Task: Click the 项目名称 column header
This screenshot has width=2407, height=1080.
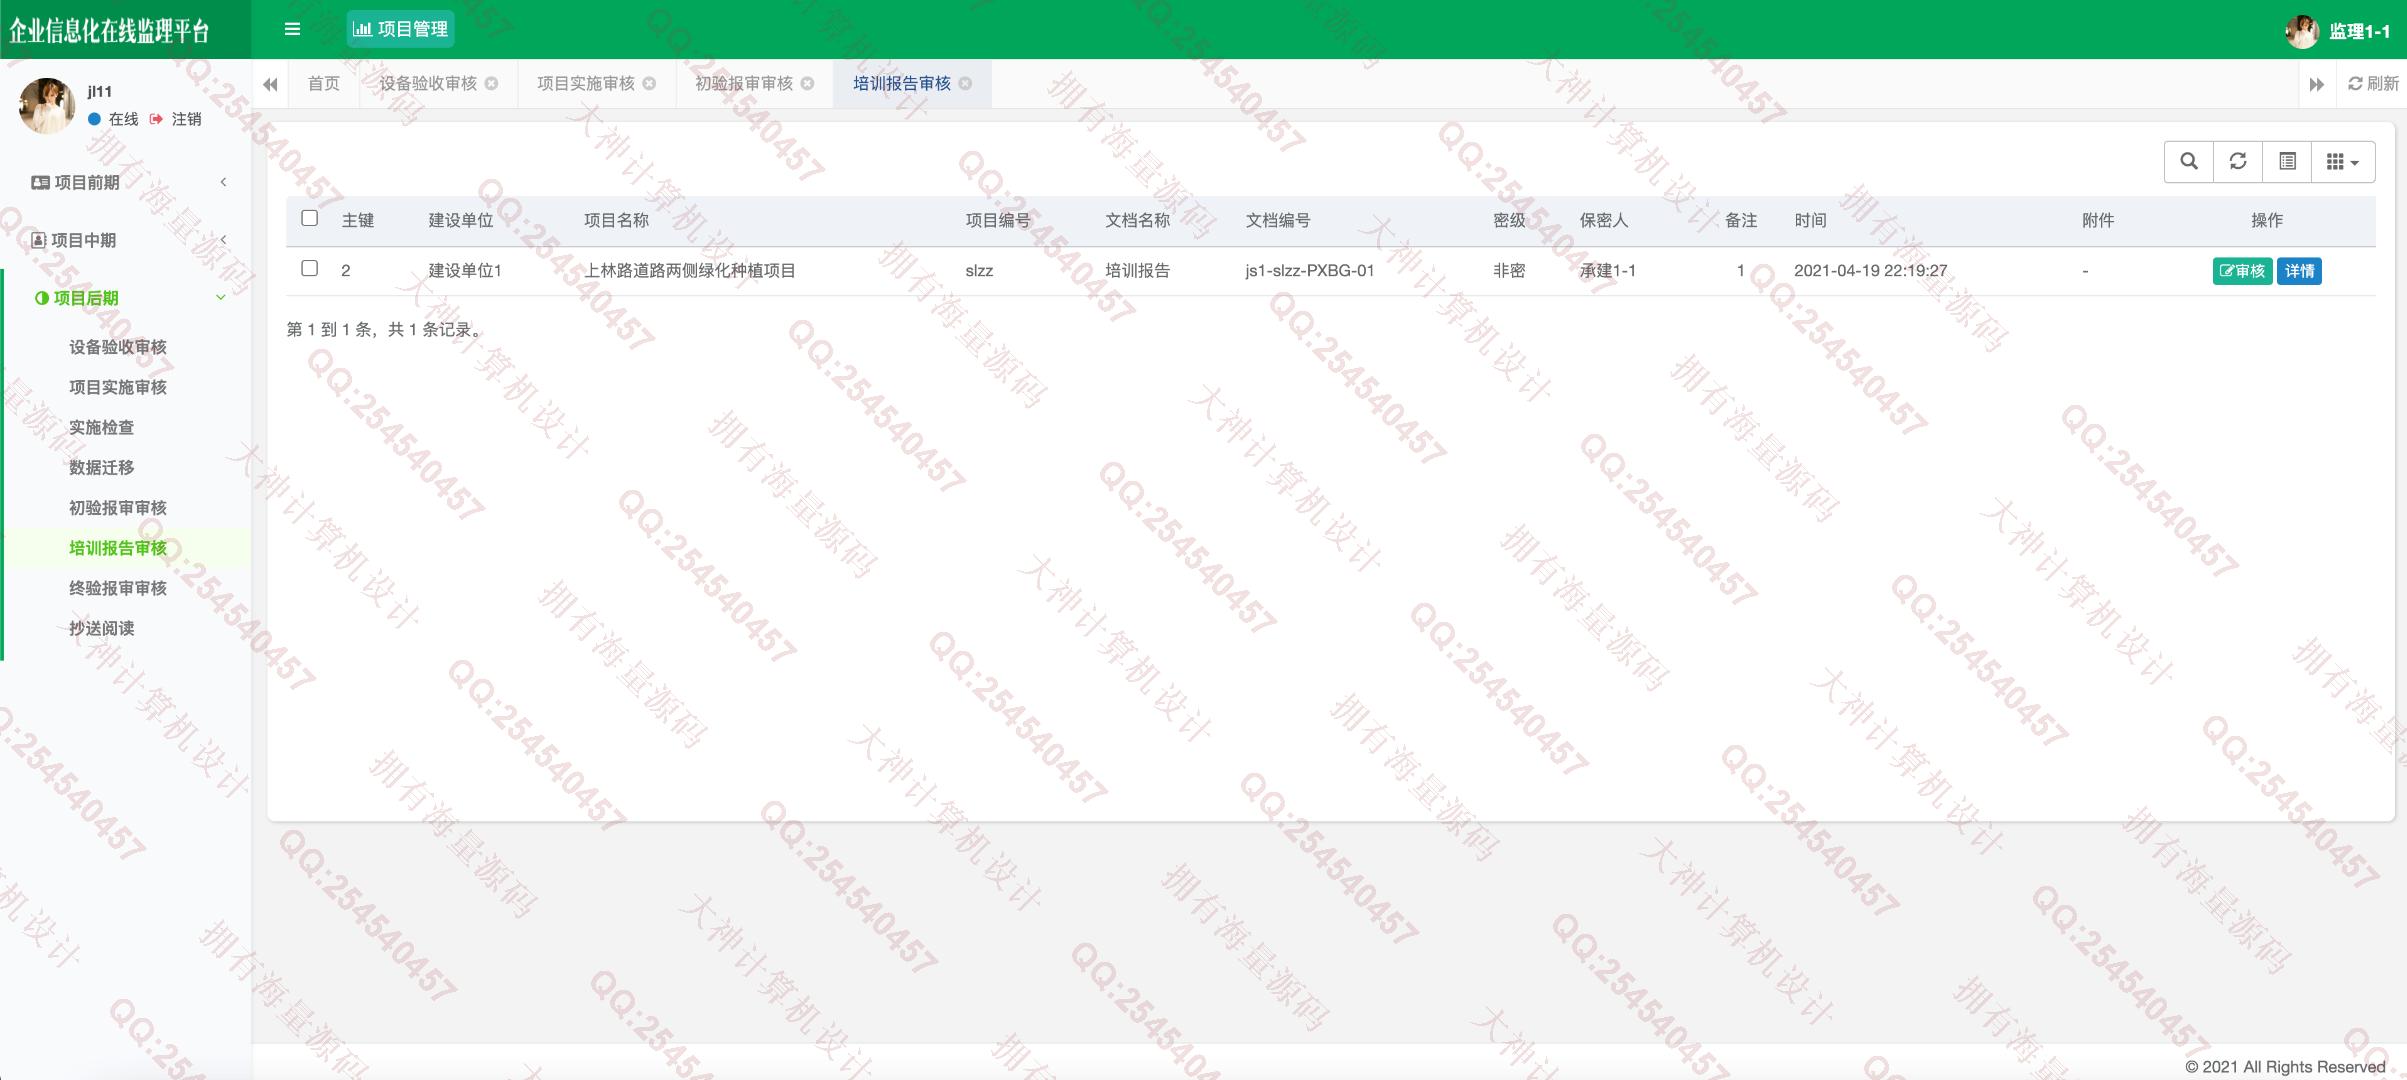Action: [x=617, y=220]
